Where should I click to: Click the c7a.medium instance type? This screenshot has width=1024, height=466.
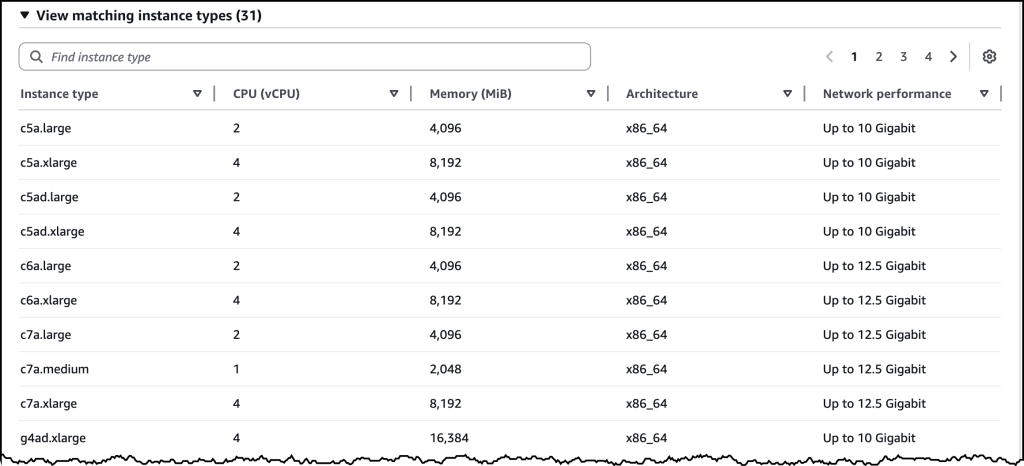[54, 369]
